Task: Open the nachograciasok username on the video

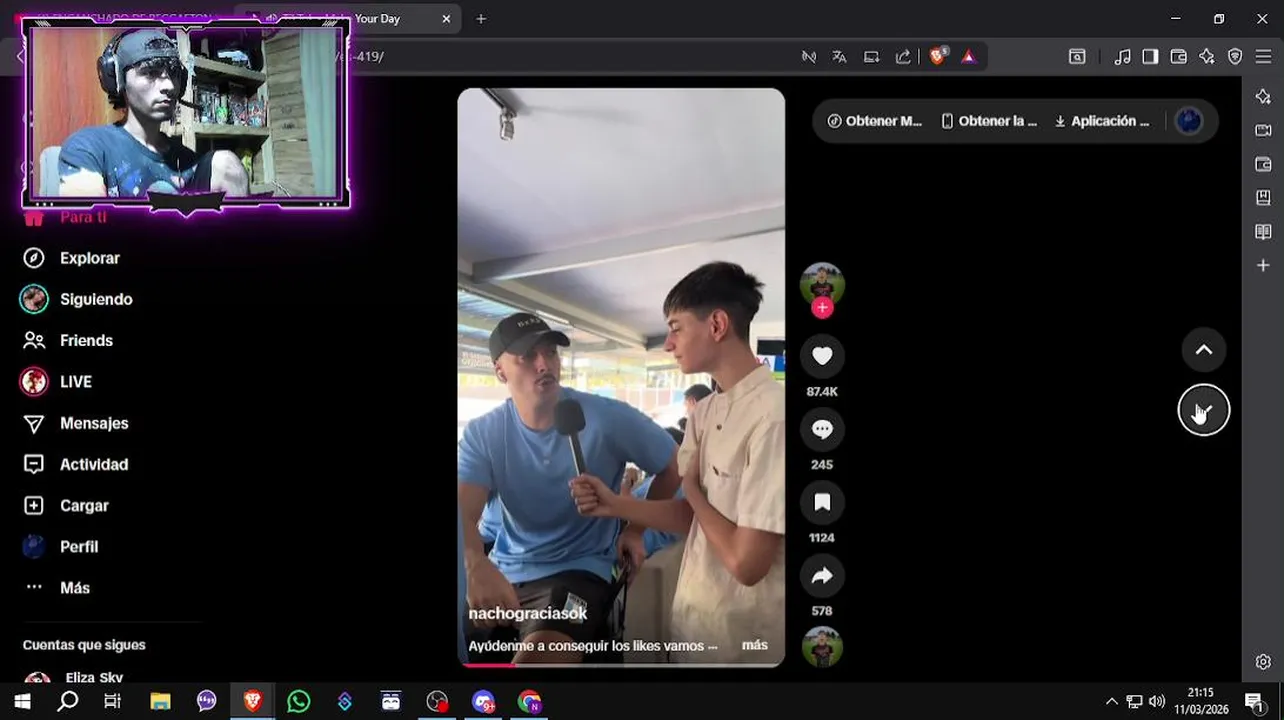Action: (528, 614)
